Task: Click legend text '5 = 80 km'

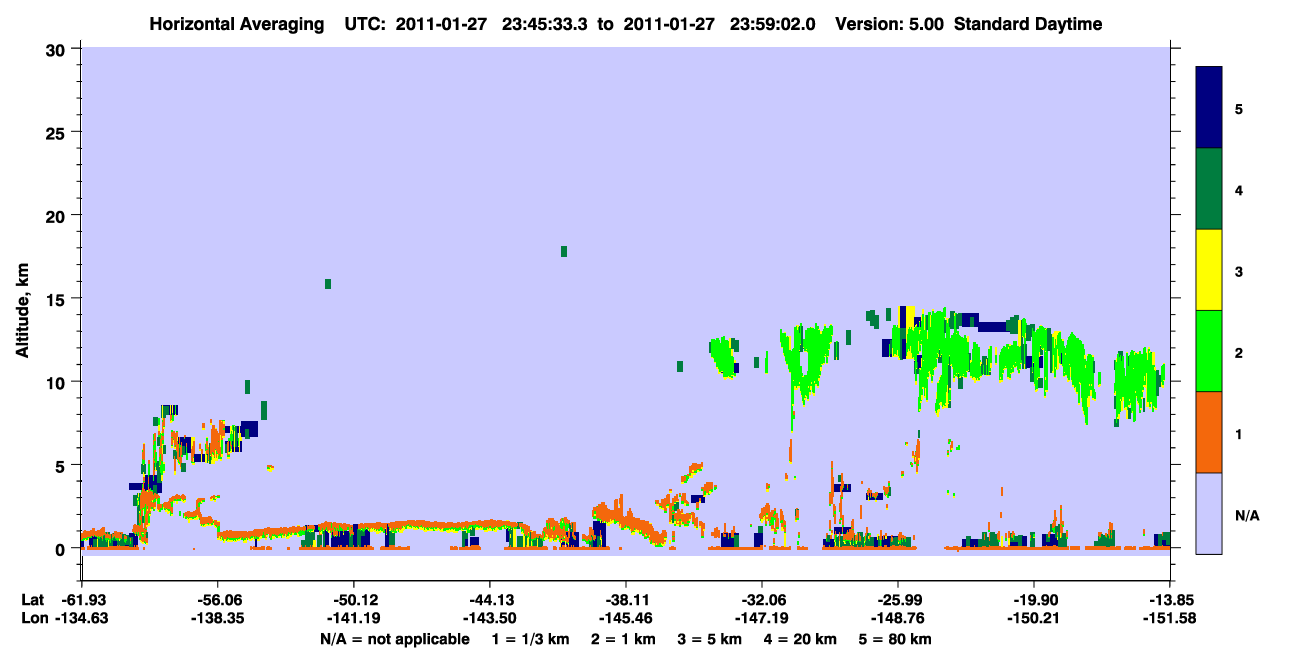Action: tap(897, 639)
